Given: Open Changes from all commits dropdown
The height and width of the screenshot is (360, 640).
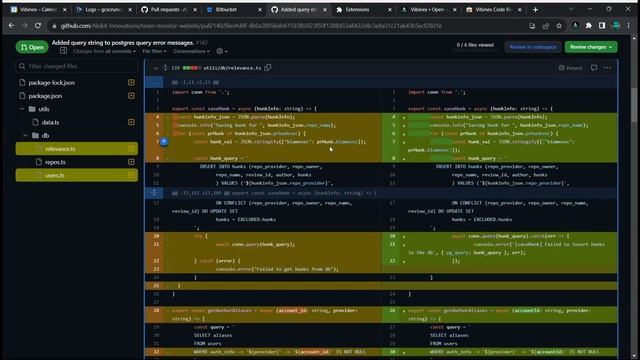Looking at the screenshot, I should click(104, 51).
